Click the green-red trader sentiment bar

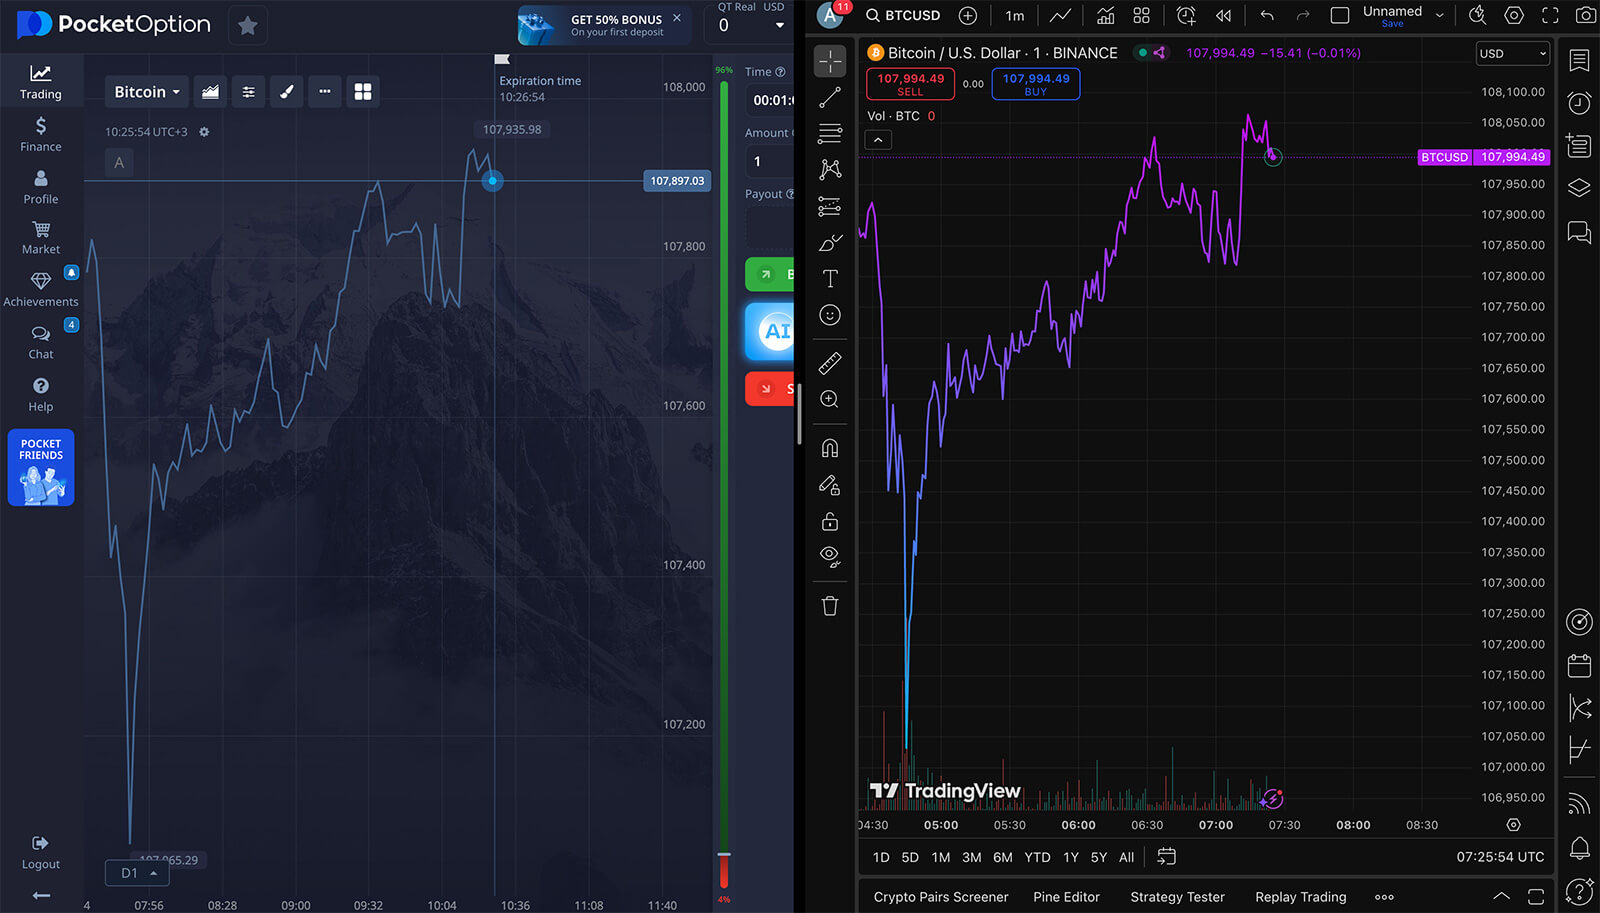click(724, 480)
